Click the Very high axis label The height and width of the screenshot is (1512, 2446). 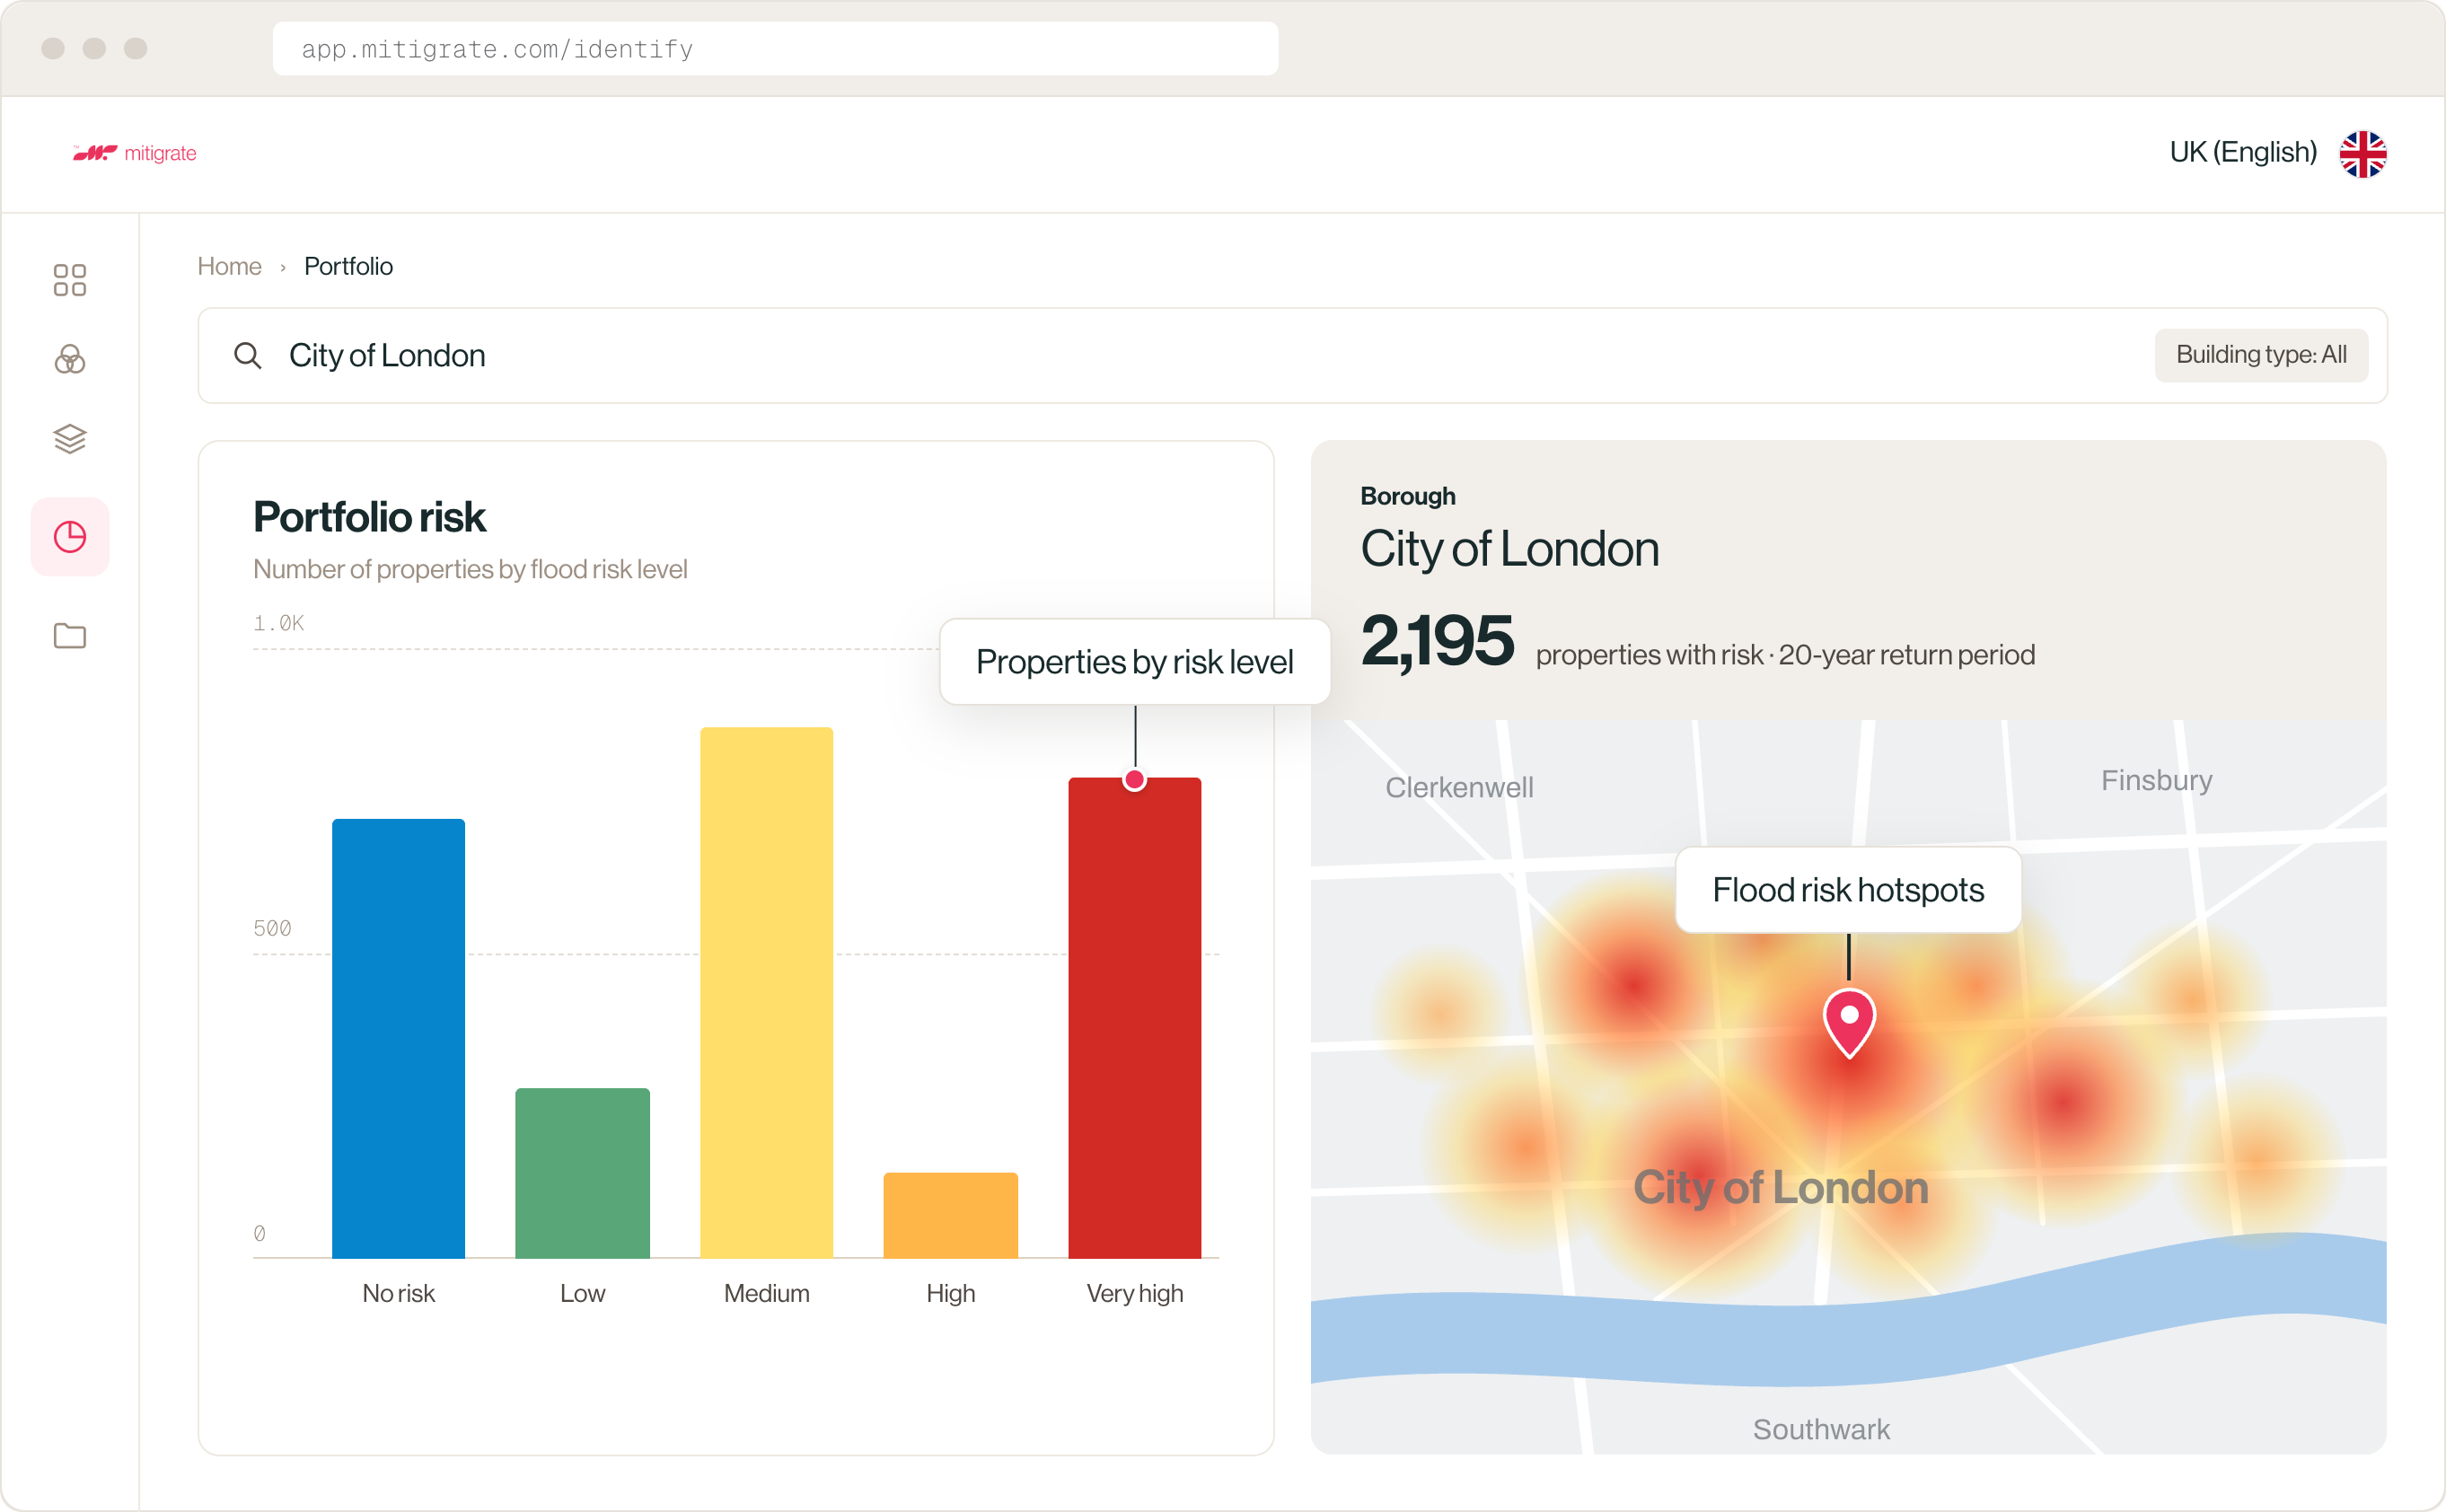pyautogui.click(x=1134, y=1294)
